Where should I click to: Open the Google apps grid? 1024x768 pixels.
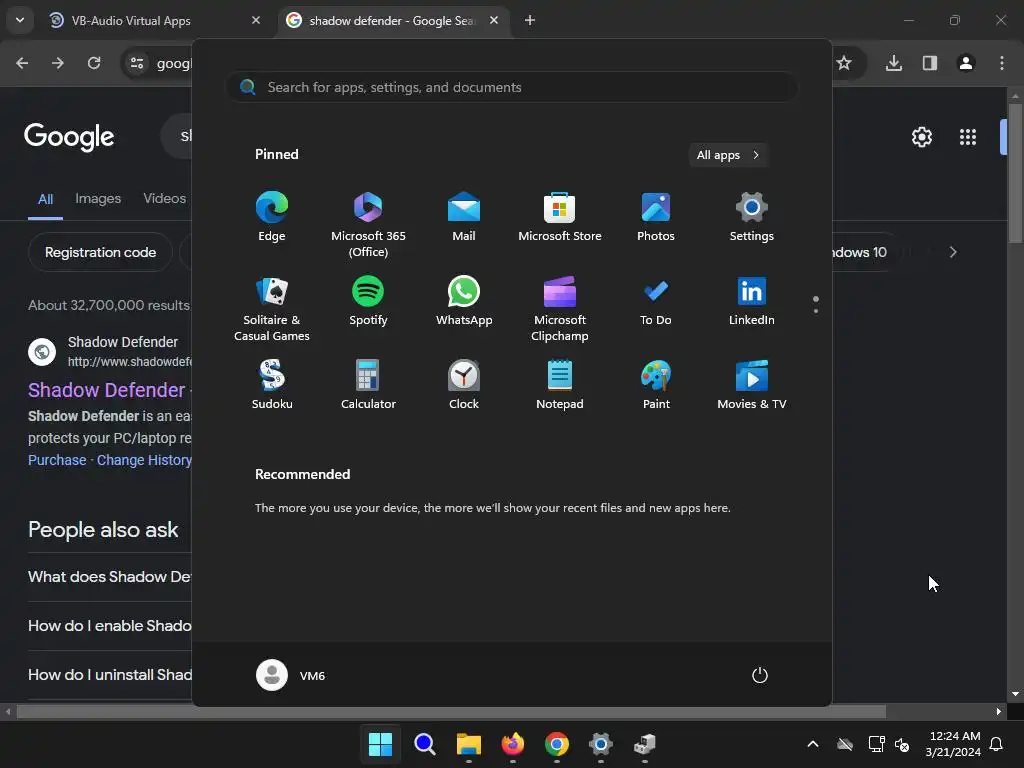[x=968, y=137]
